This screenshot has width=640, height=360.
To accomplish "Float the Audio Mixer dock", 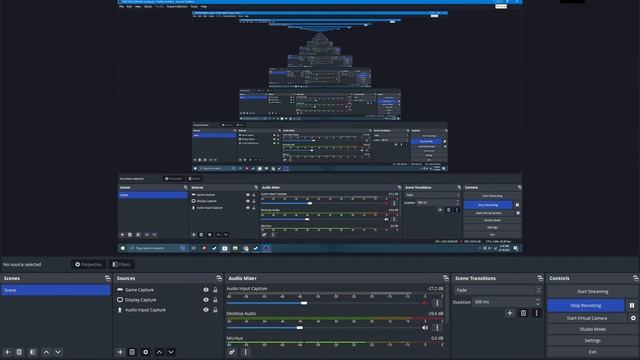I will pos(446,278).
